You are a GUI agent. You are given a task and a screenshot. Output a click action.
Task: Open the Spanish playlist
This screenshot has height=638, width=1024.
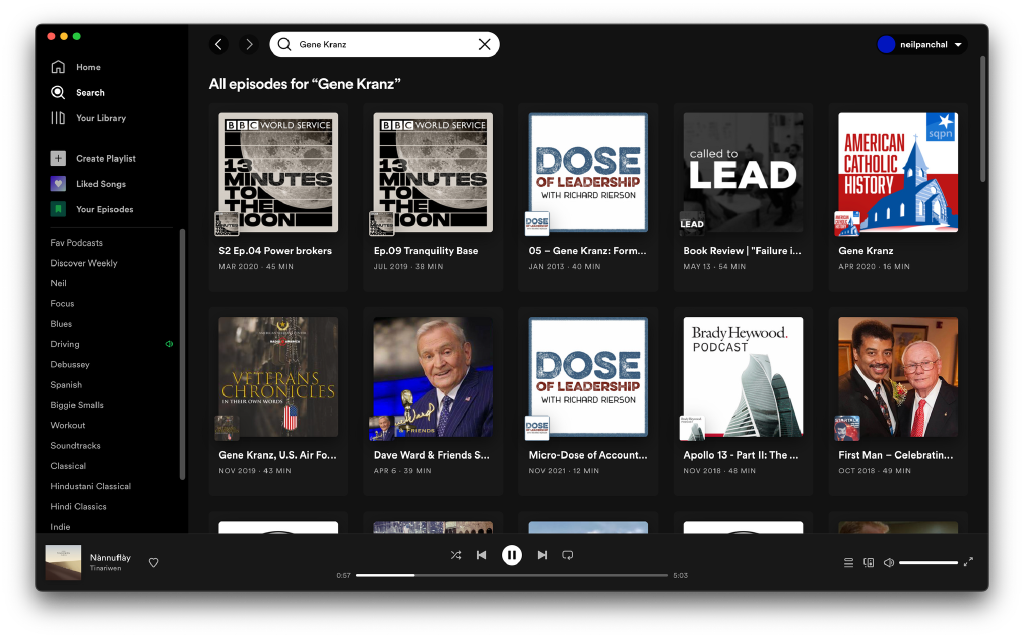[66, 385]
